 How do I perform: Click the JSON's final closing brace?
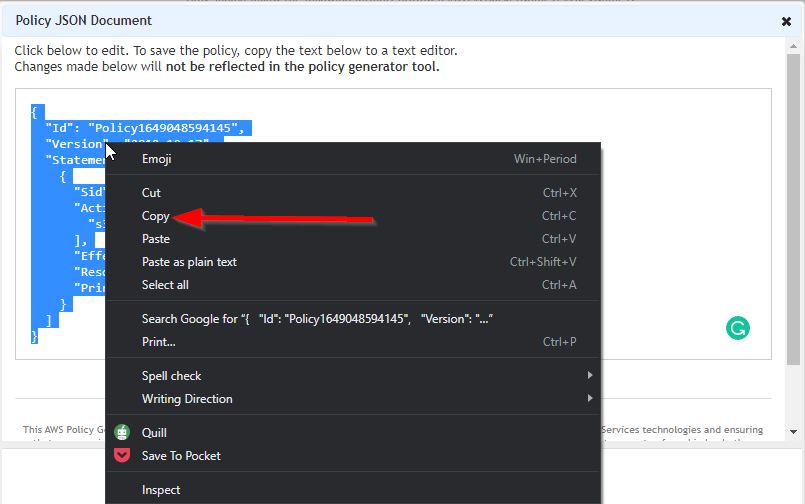(34, 336)
